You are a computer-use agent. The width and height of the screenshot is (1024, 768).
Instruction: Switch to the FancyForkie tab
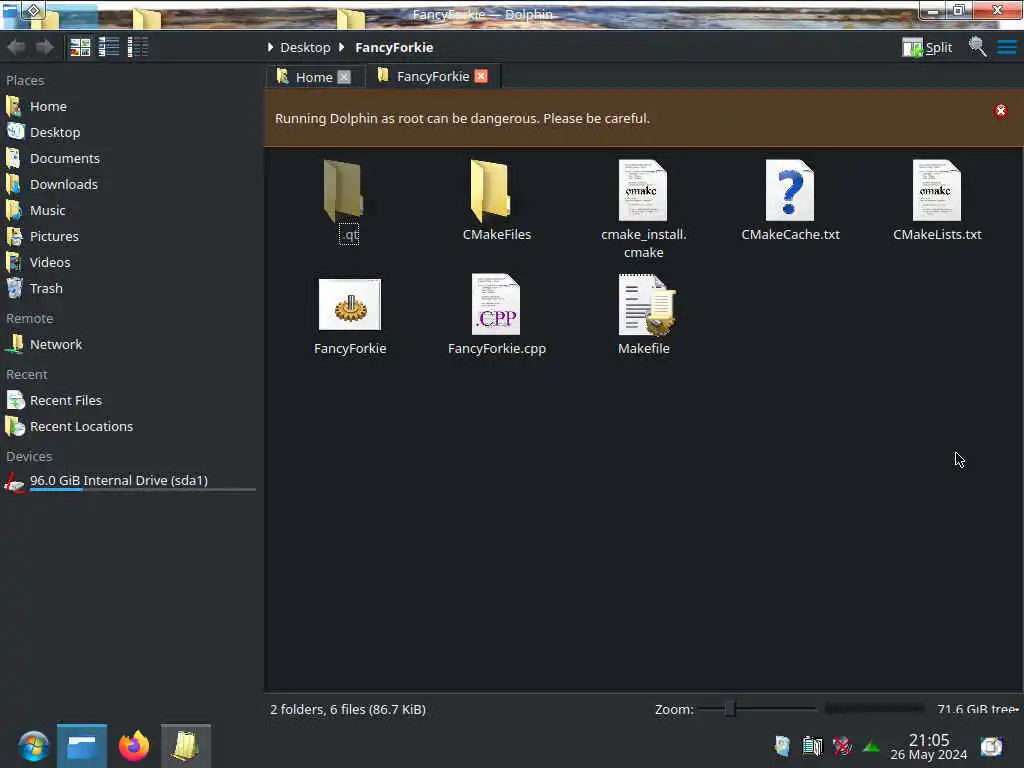point(432,76)
